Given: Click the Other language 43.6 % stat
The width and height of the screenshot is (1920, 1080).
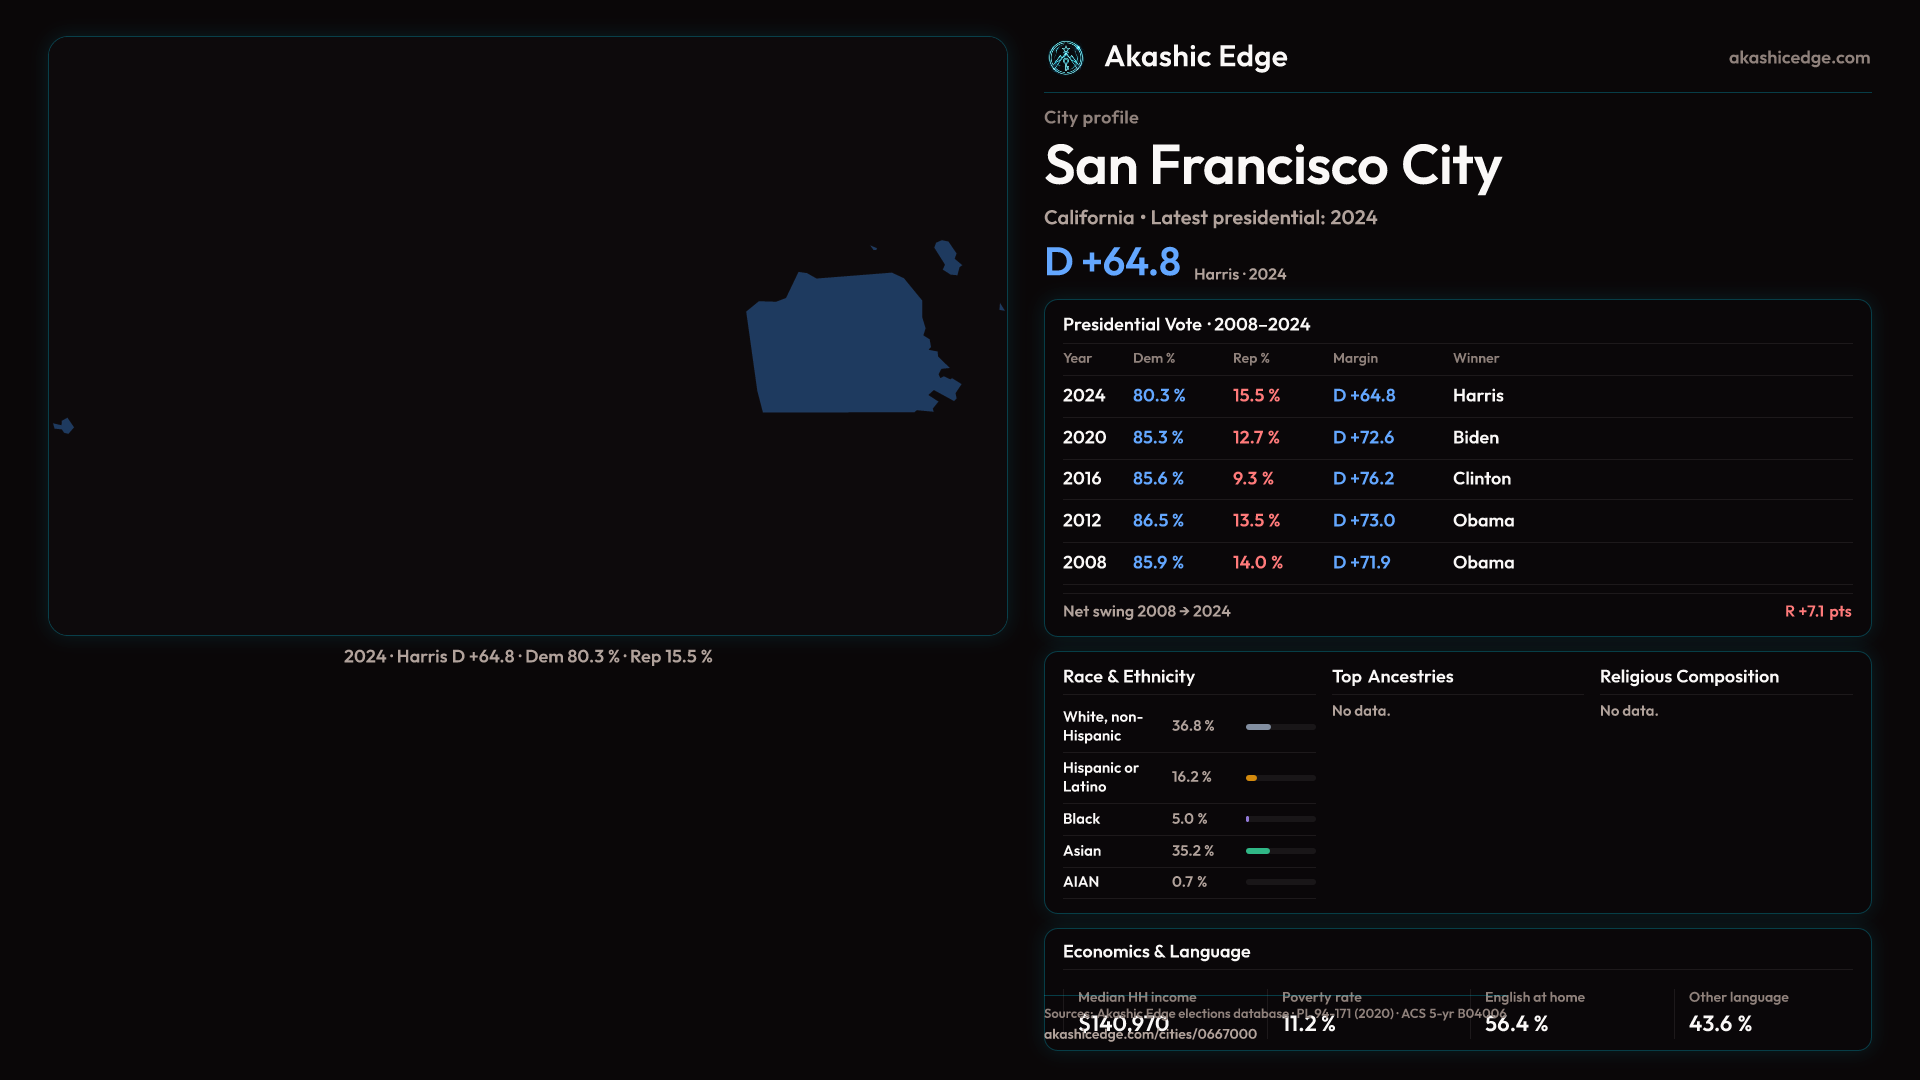Looking at the screenshot, I should click(x=1720, y=1023).
